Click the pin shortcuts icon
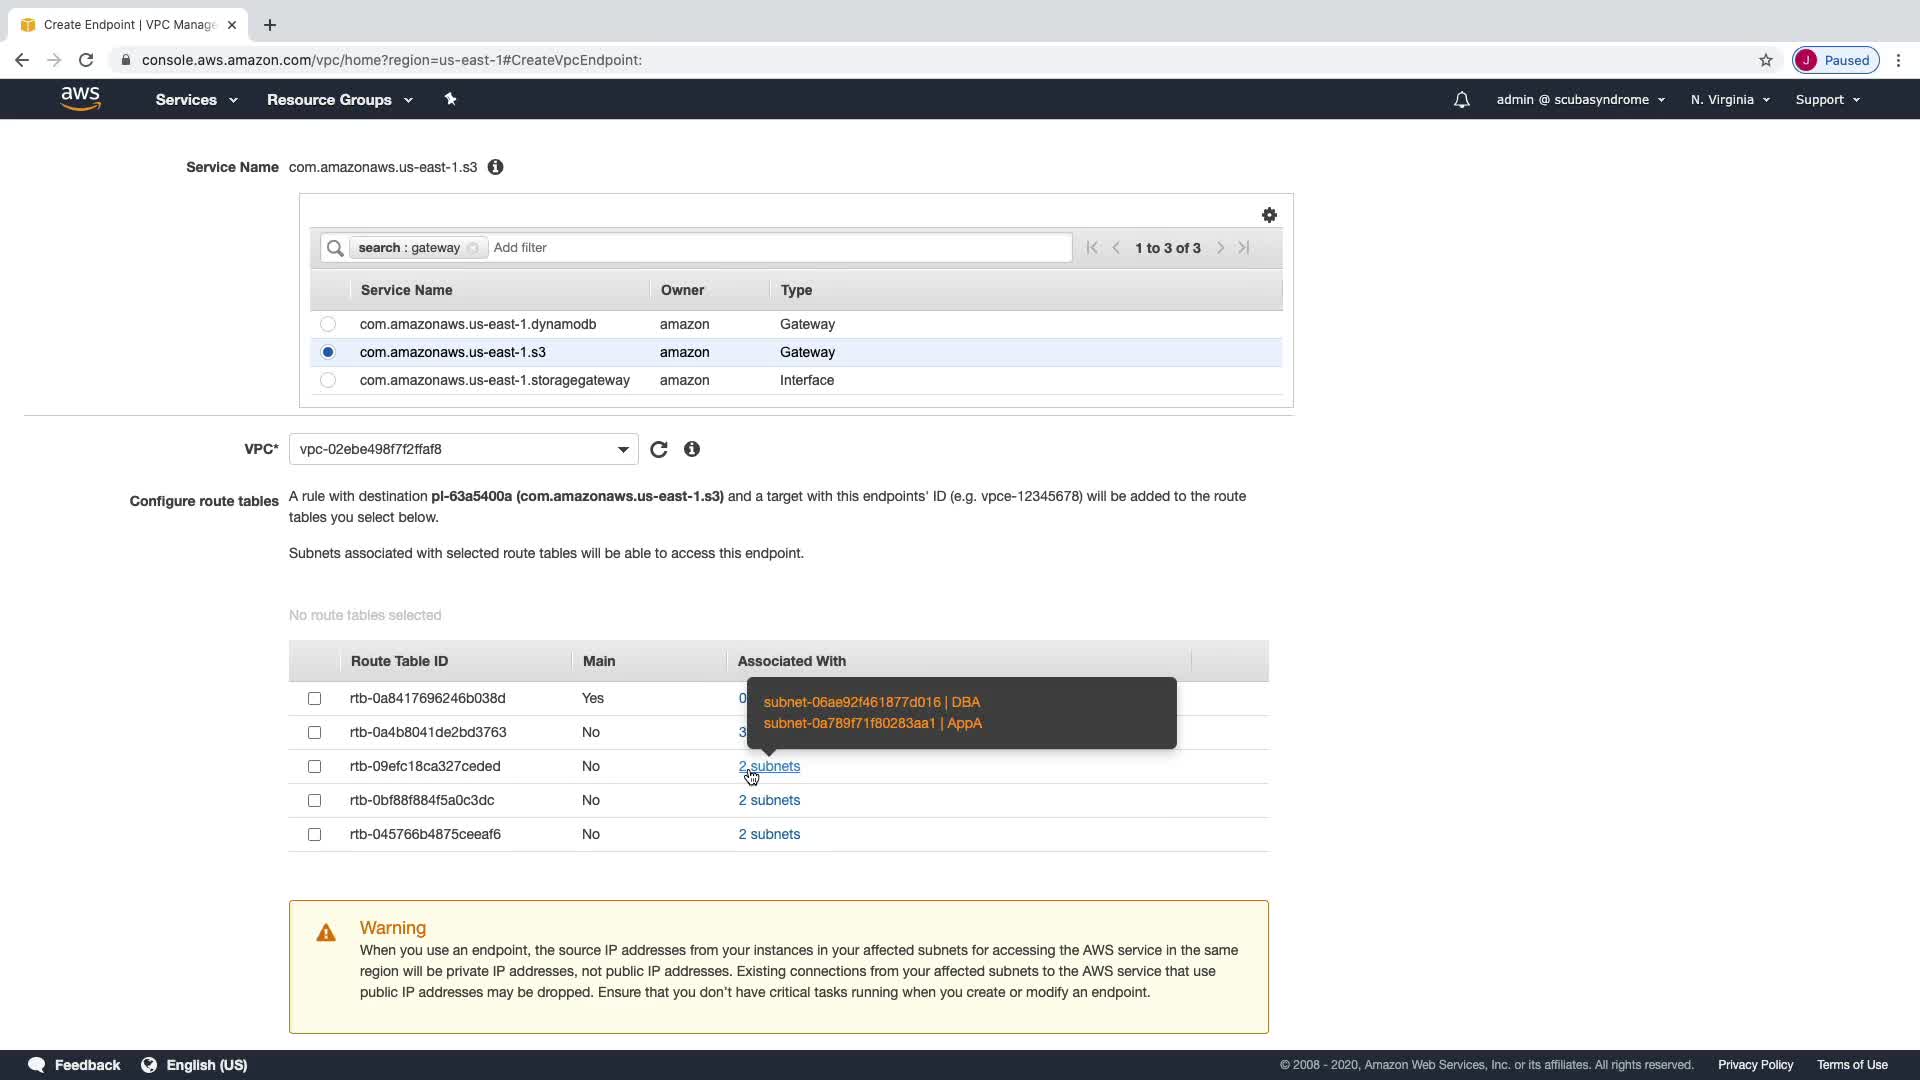The height and width of the screenshot is (1080, 1920). (450, 99)
